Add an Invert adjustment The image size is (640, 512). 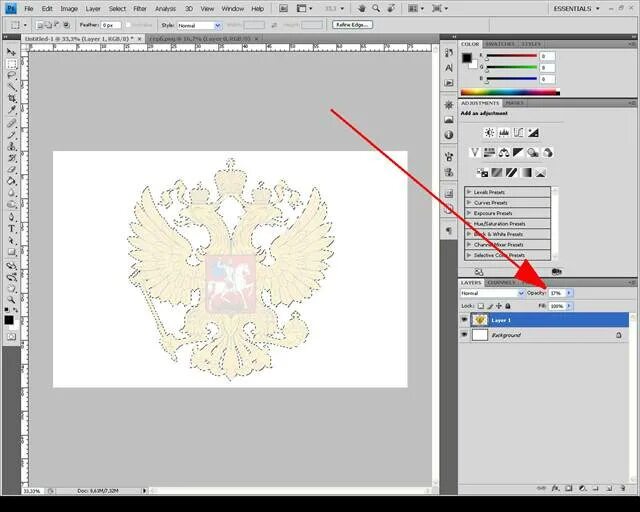[x=482, y=173]
